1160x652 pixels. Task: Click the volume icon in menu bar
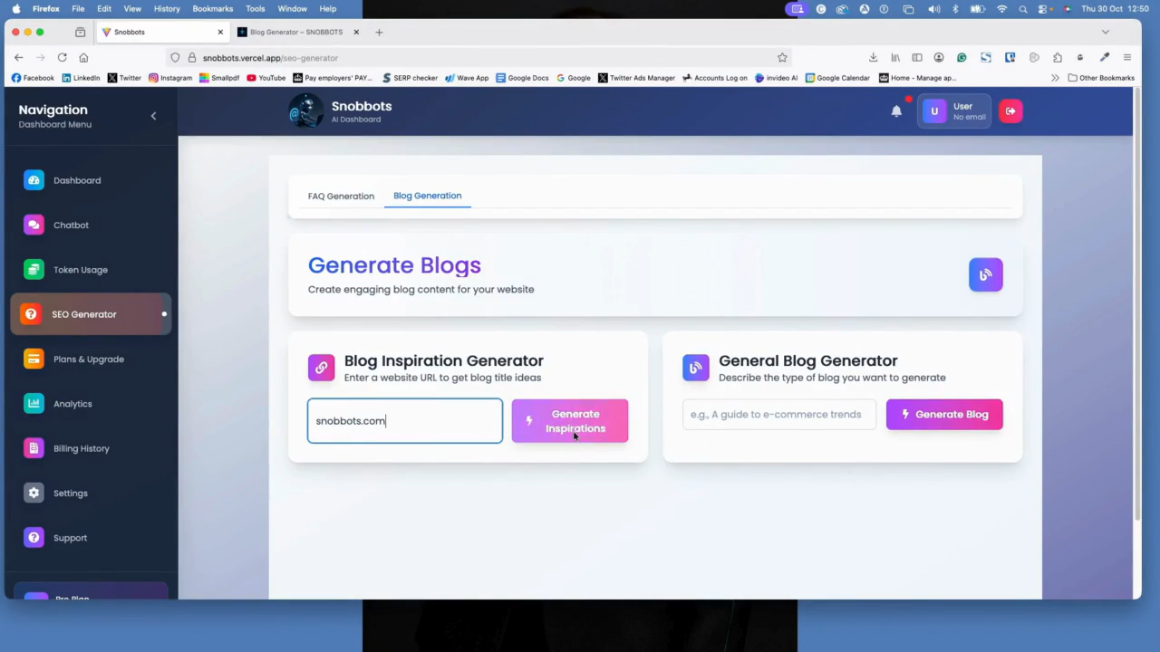pyautogui.click(x=934, y=9)
